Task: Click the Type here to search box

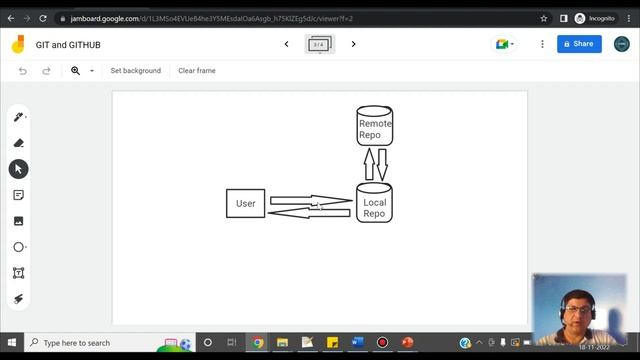Action: (109, 343)
